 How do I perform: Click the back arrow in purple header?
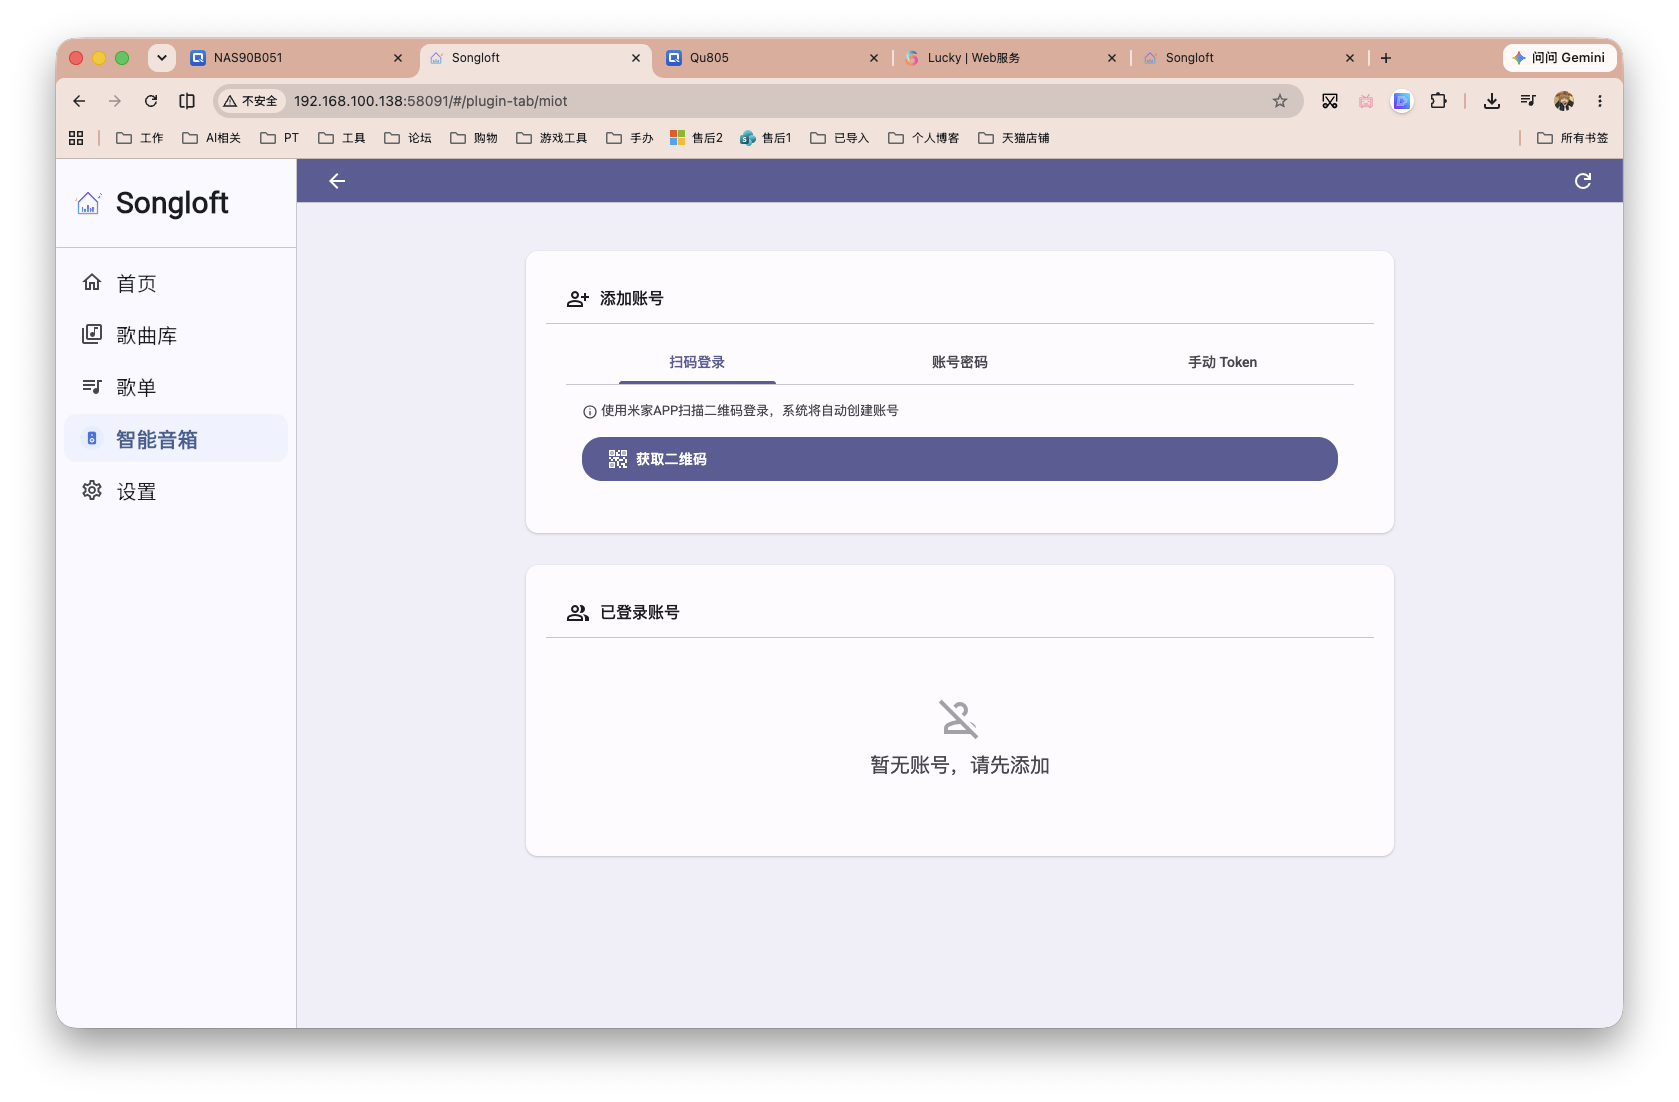pos(337,181)
